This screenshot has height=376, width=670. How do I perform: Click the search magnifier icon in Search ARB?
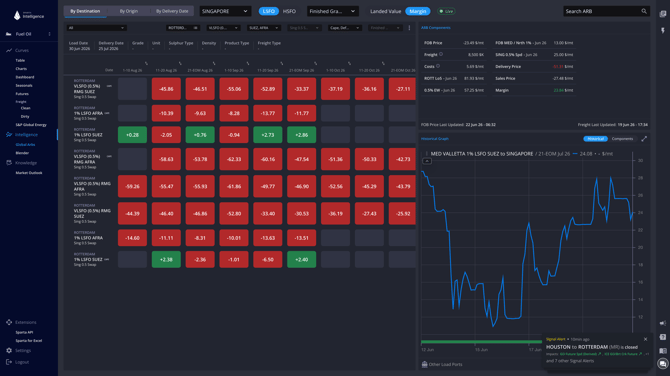pyautogui.click(x=644, y=11)
